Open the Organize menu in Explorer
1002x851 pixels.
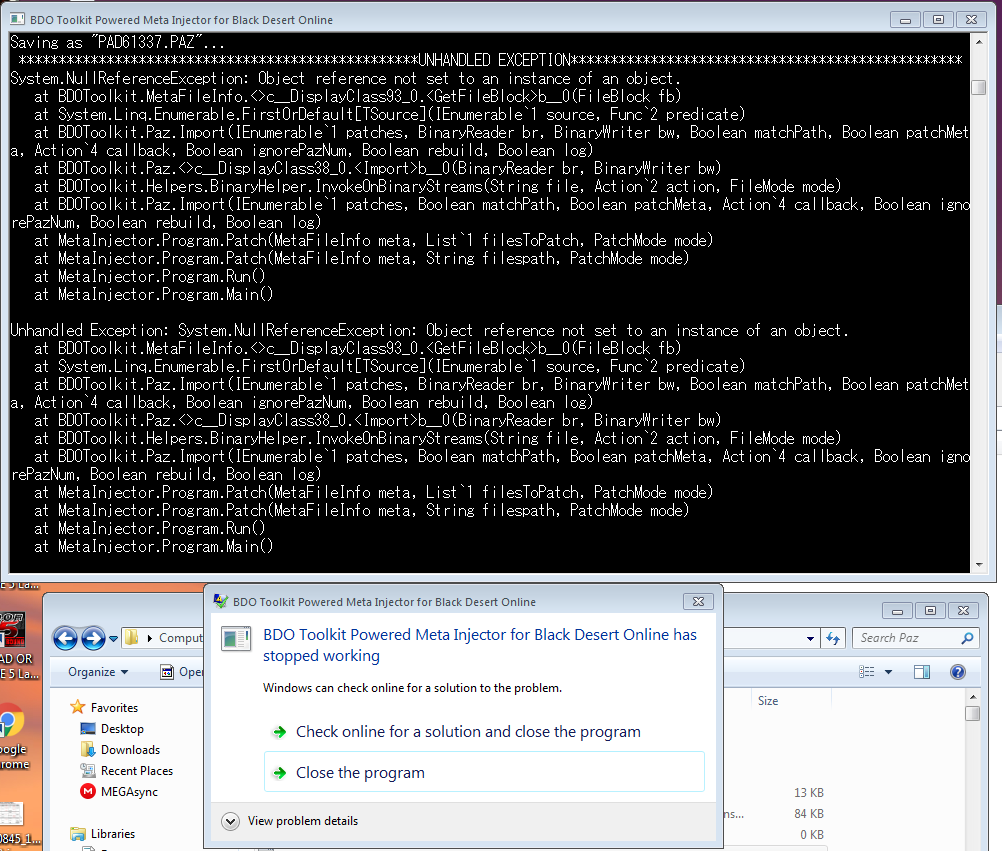click(x=98, y=672)
